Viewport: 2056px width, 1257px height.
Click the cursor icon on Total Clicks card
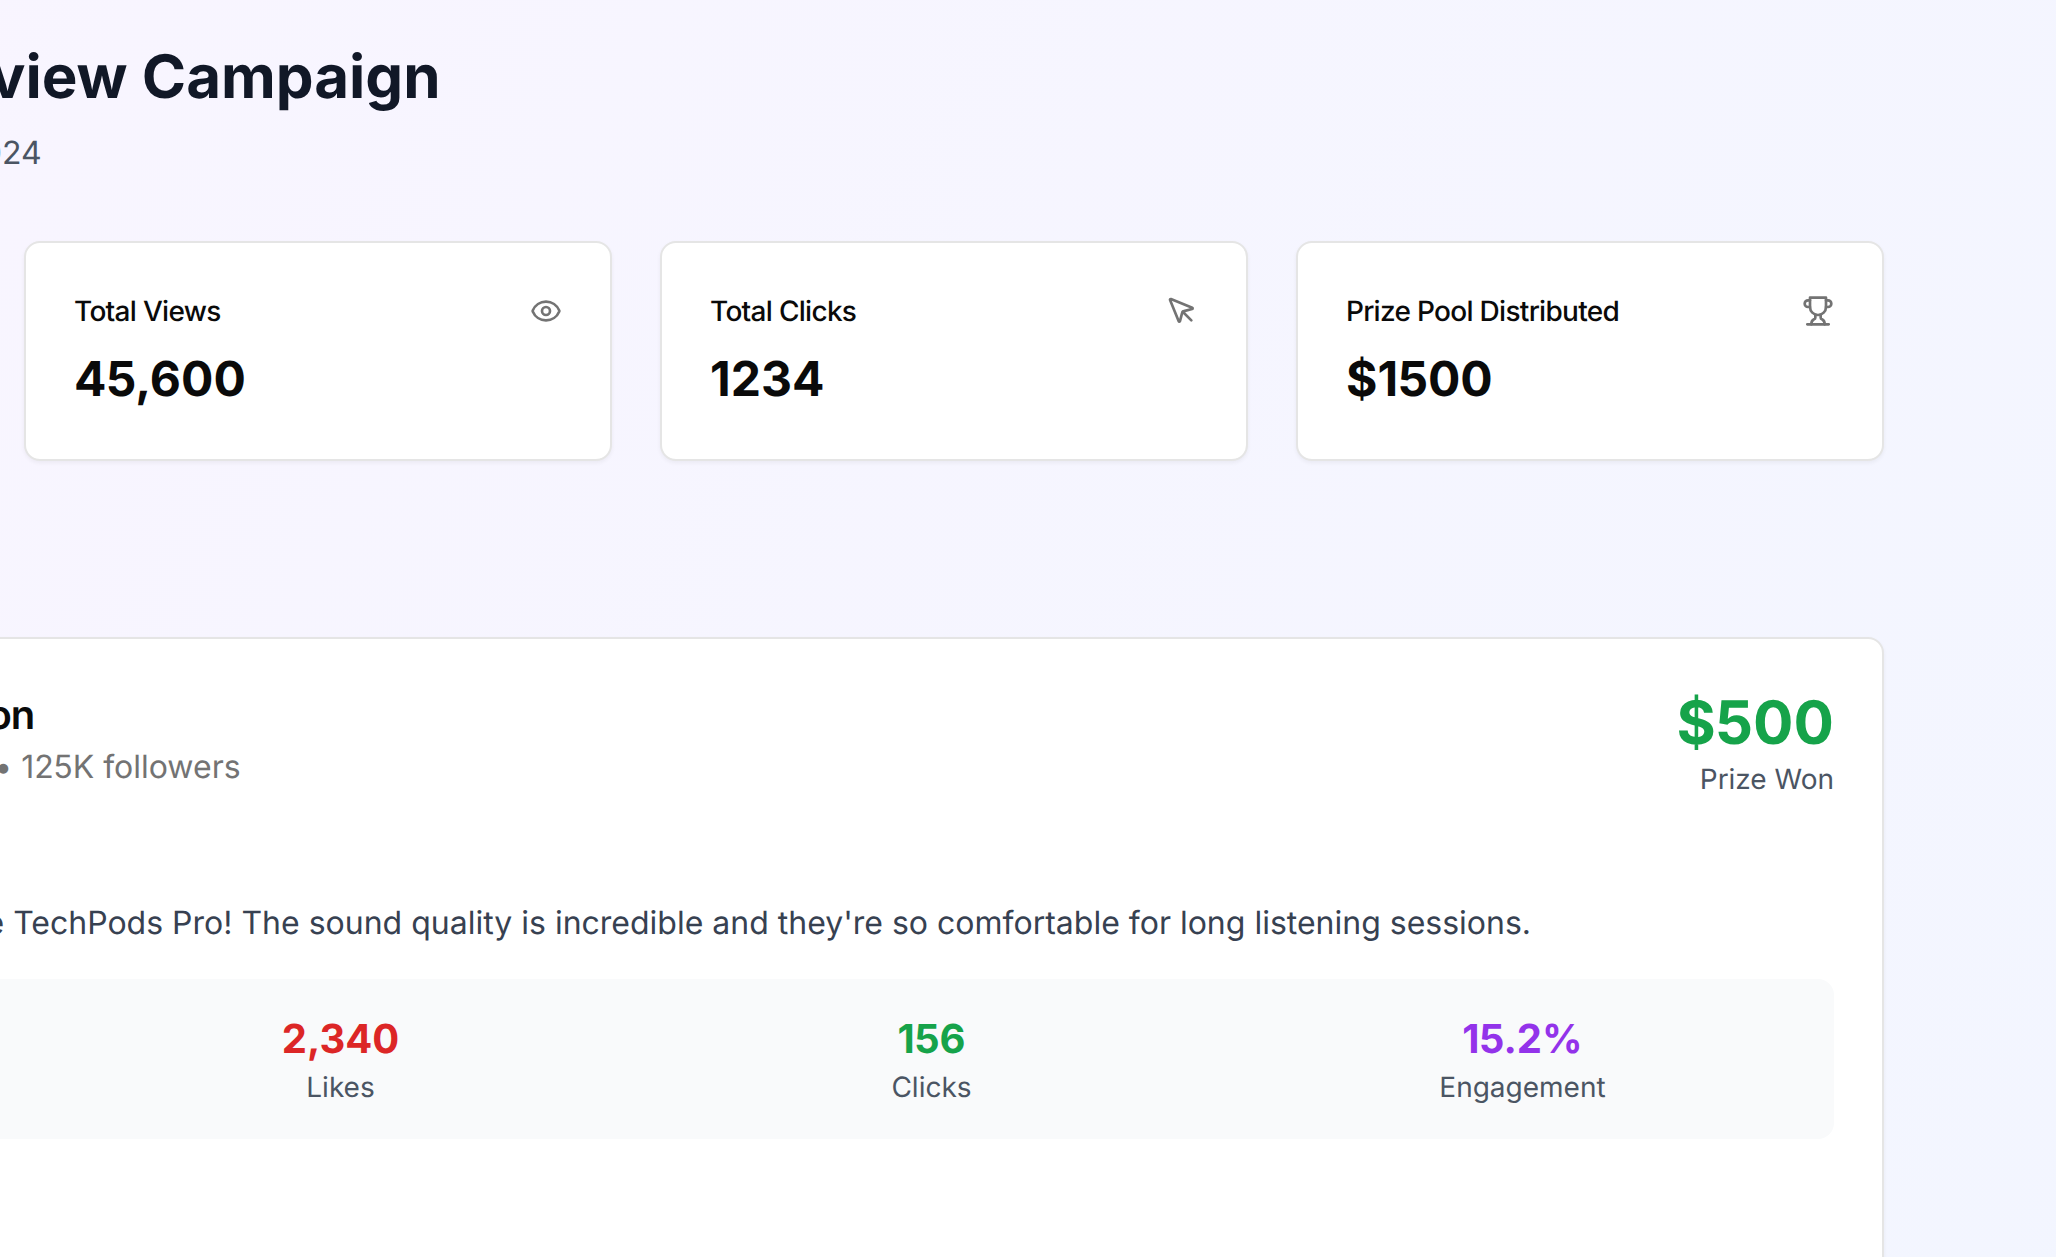(x=1181, y=311)
